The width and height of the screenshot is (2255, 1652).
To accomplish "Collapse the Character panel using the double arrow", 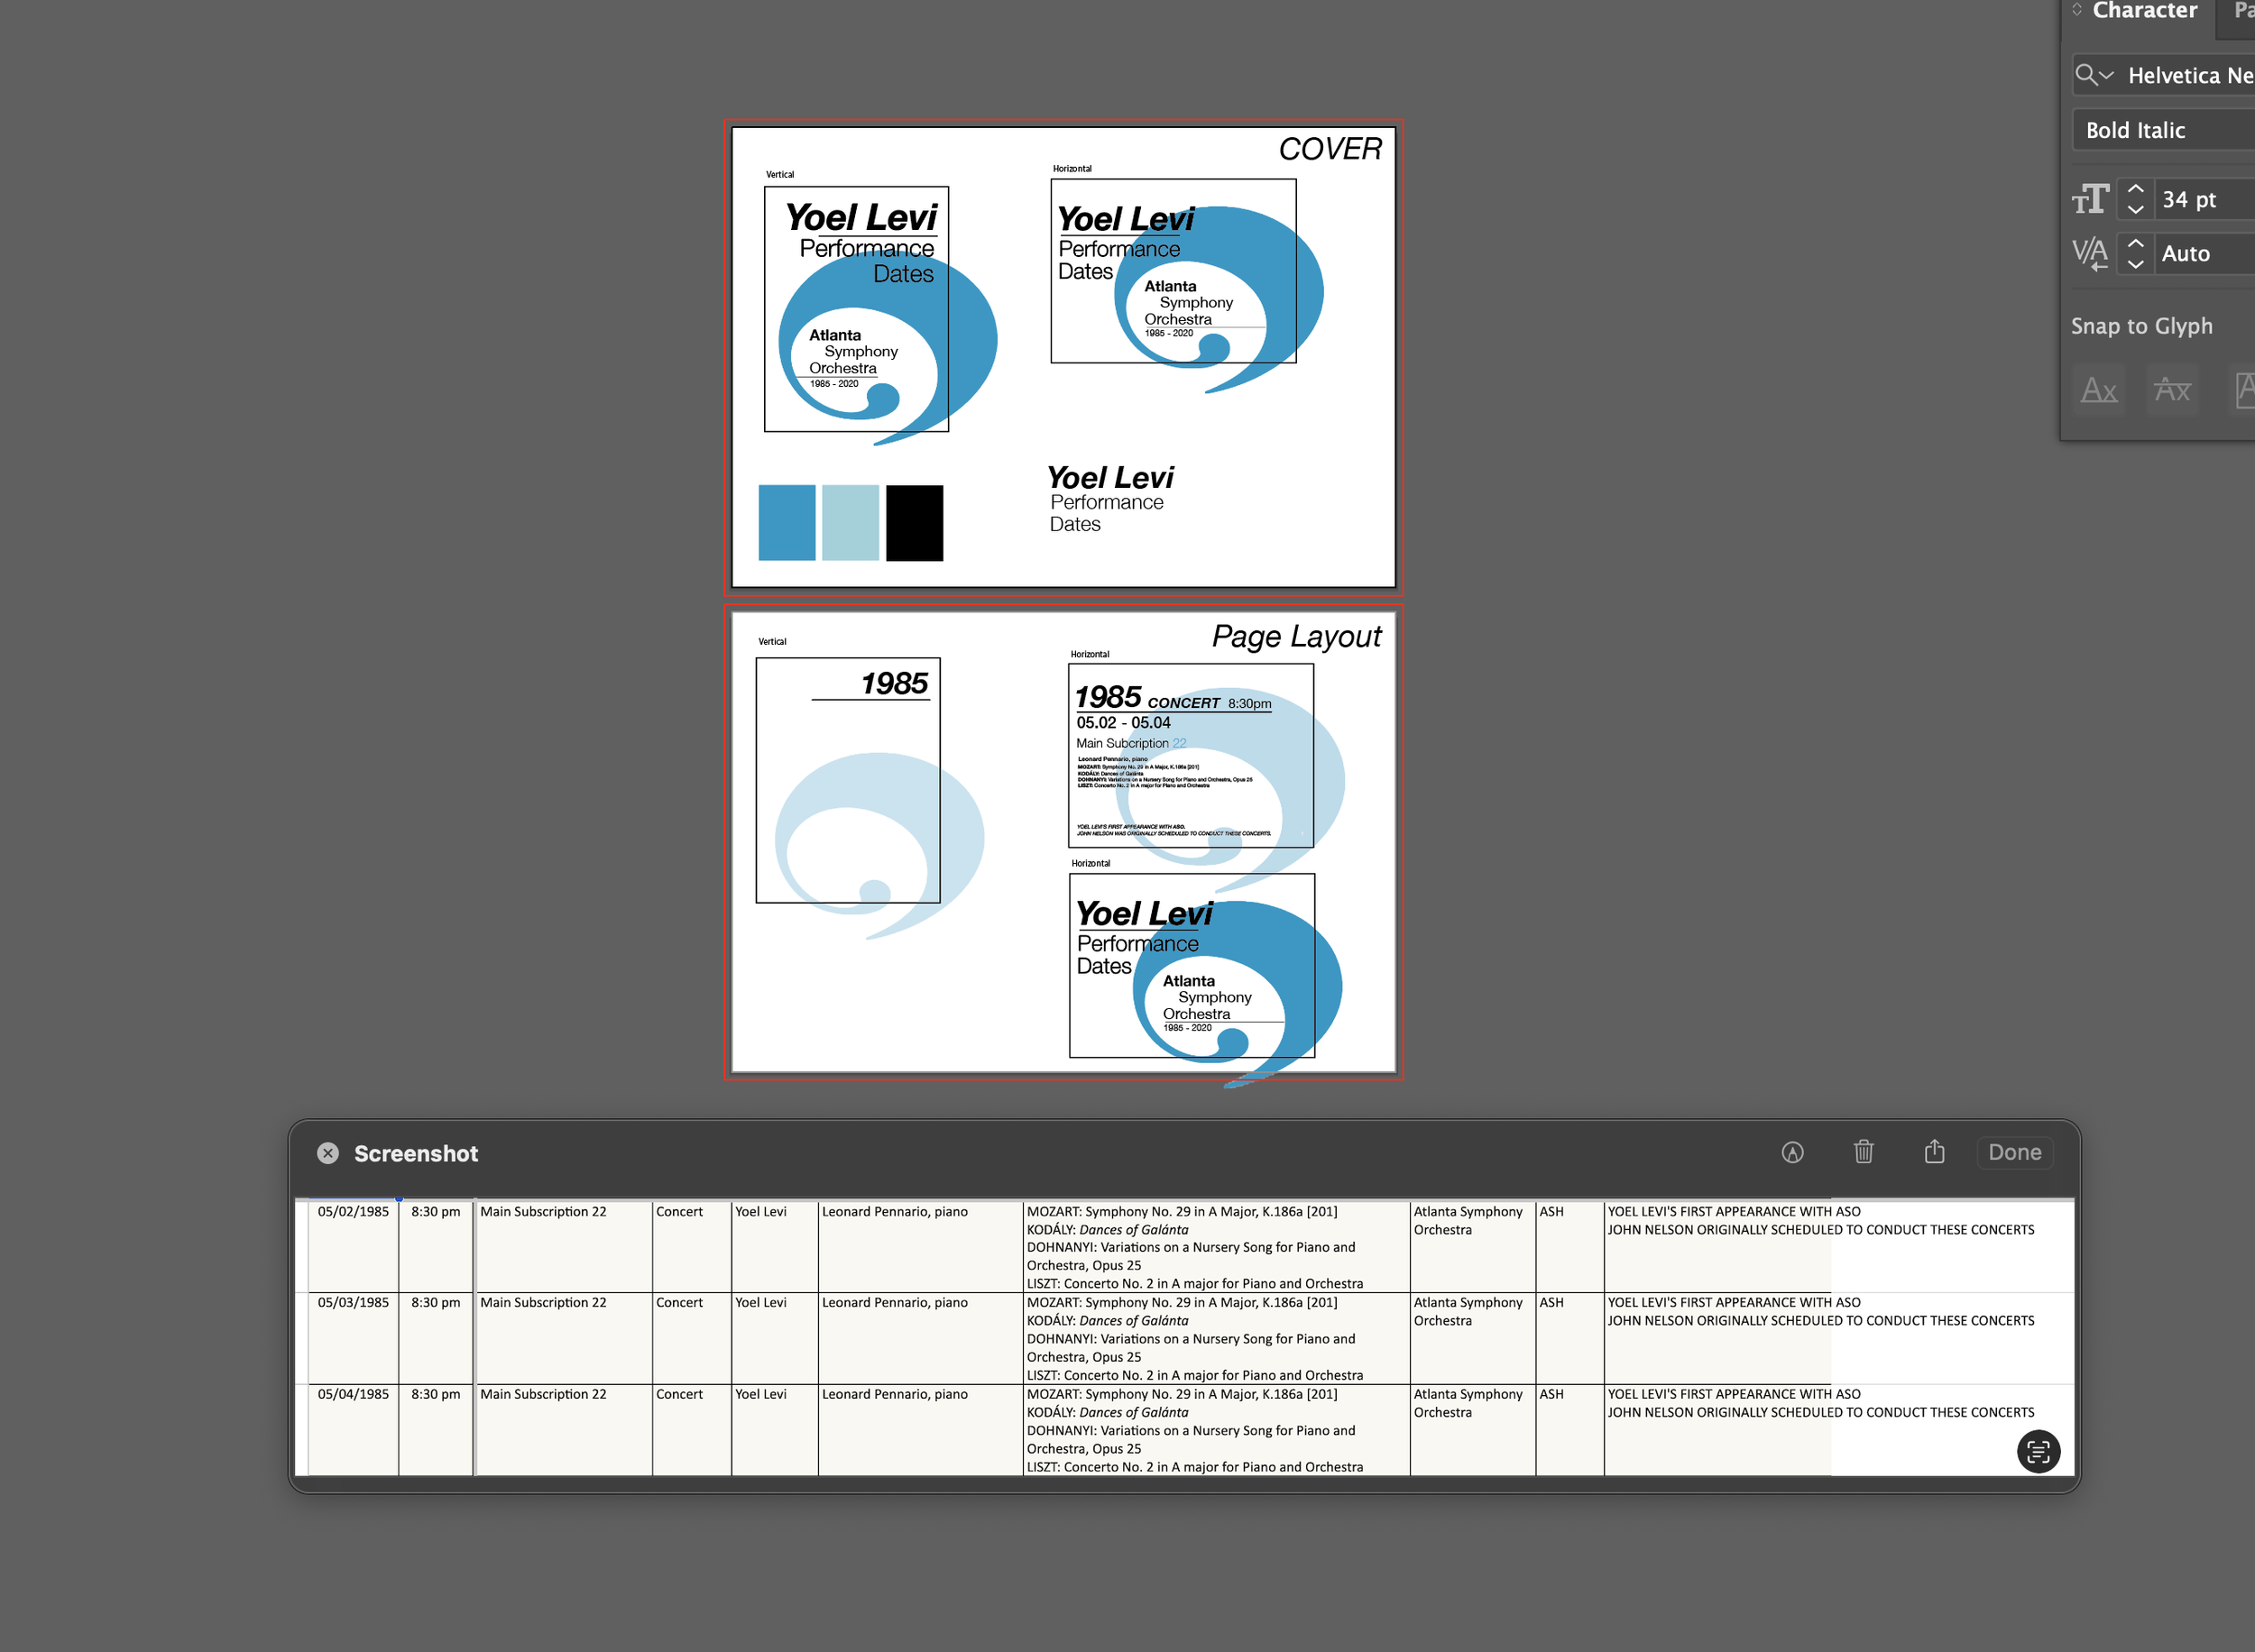I will [2077, 10].
